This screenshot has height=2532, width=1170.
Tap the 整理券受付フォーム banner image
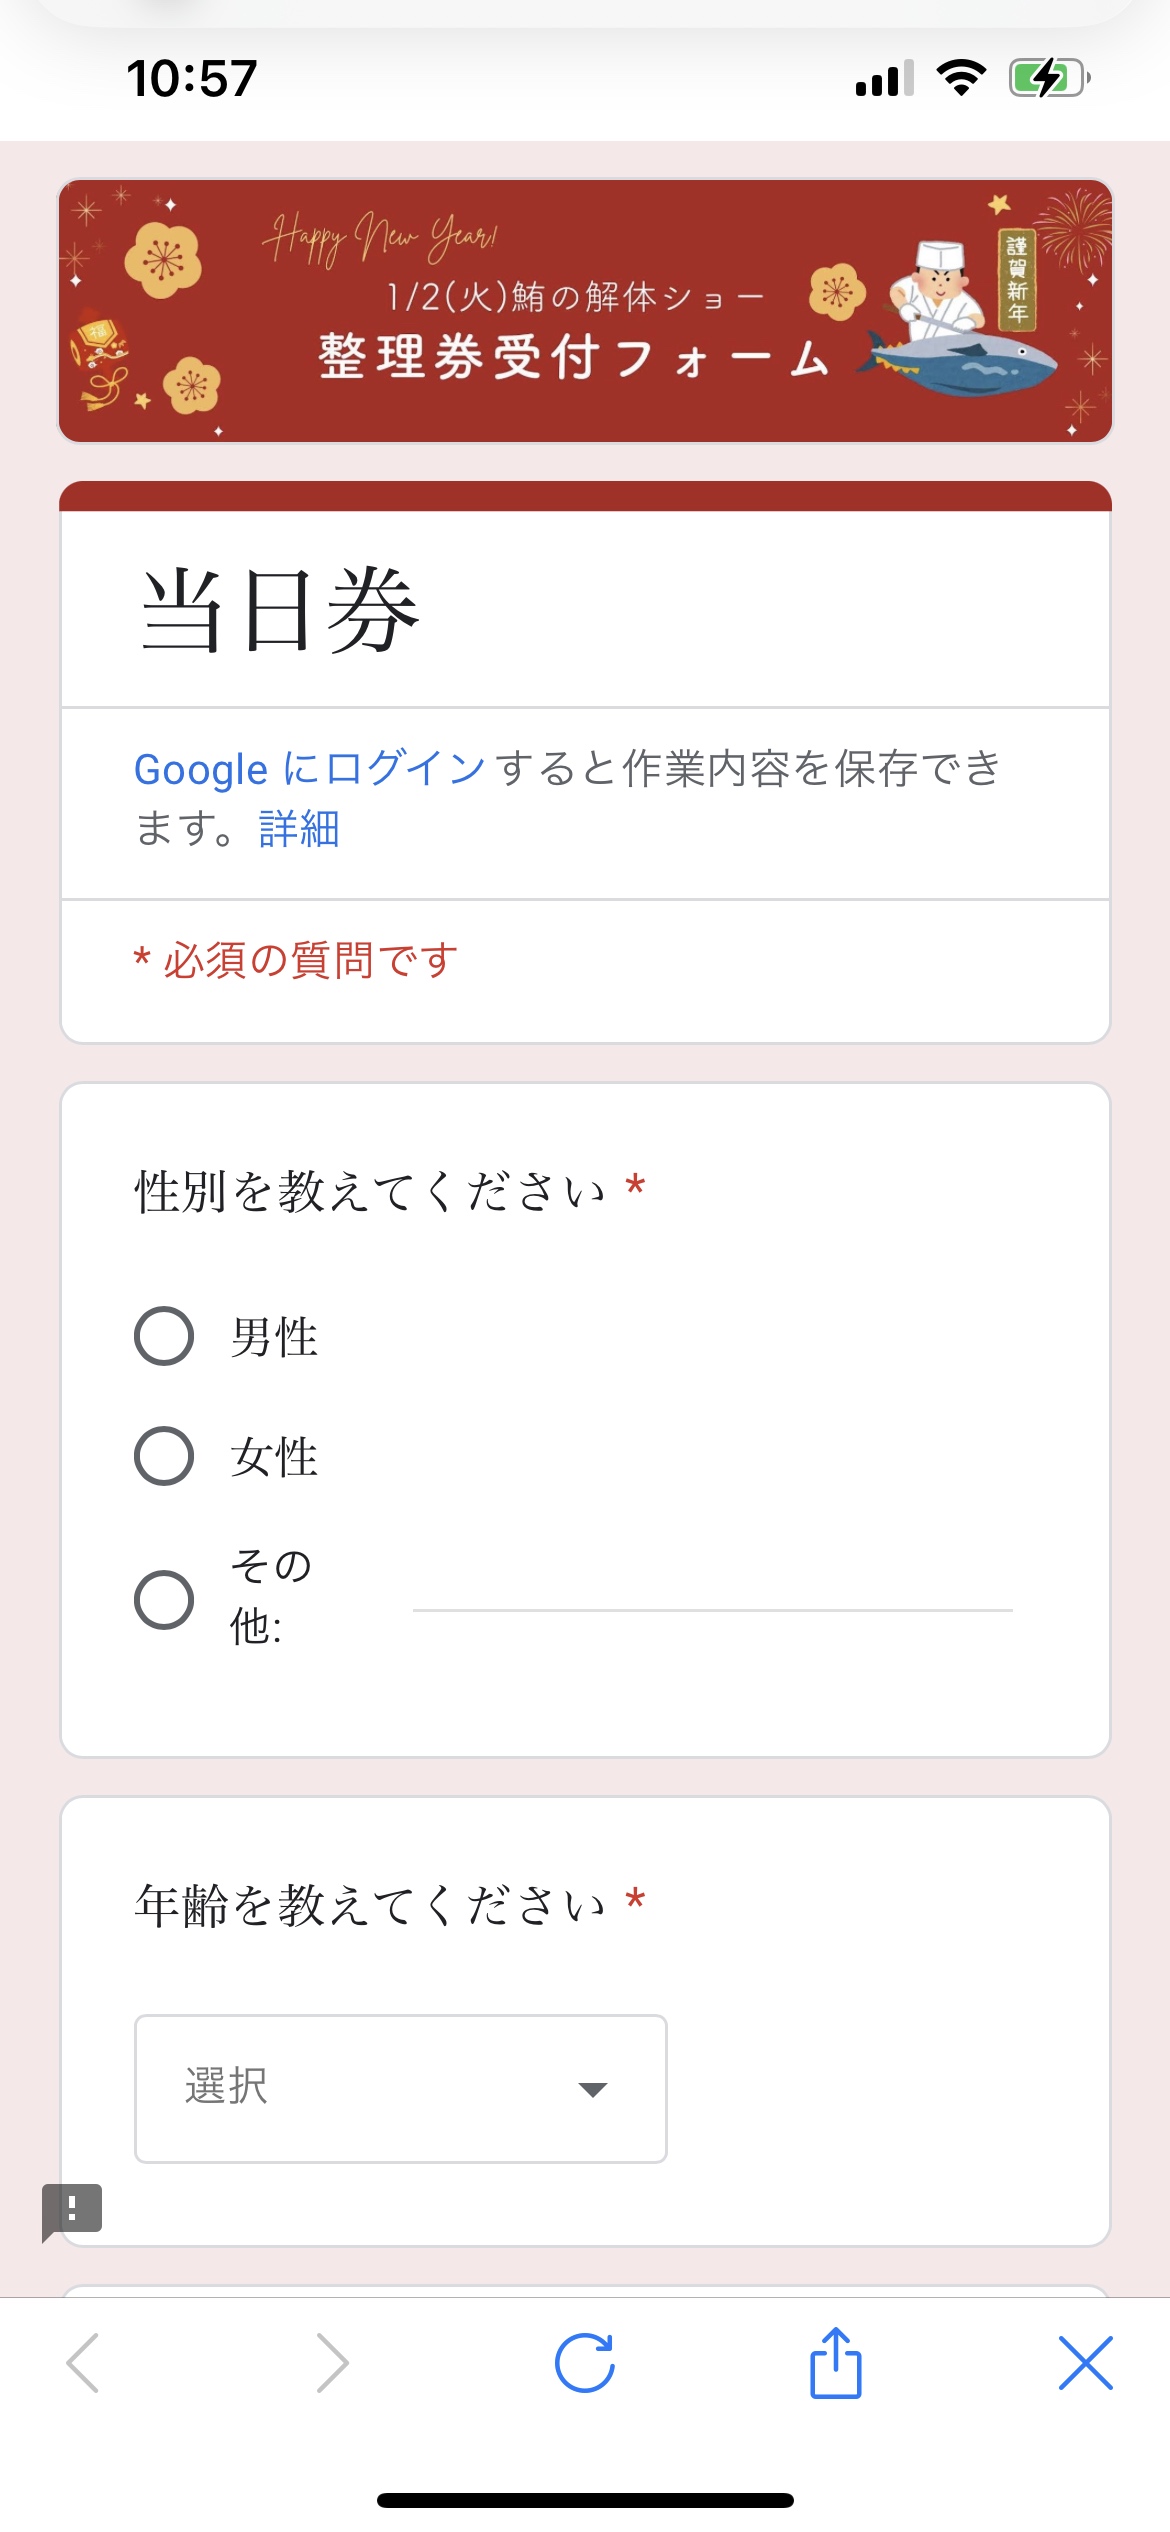click(585, 311)
